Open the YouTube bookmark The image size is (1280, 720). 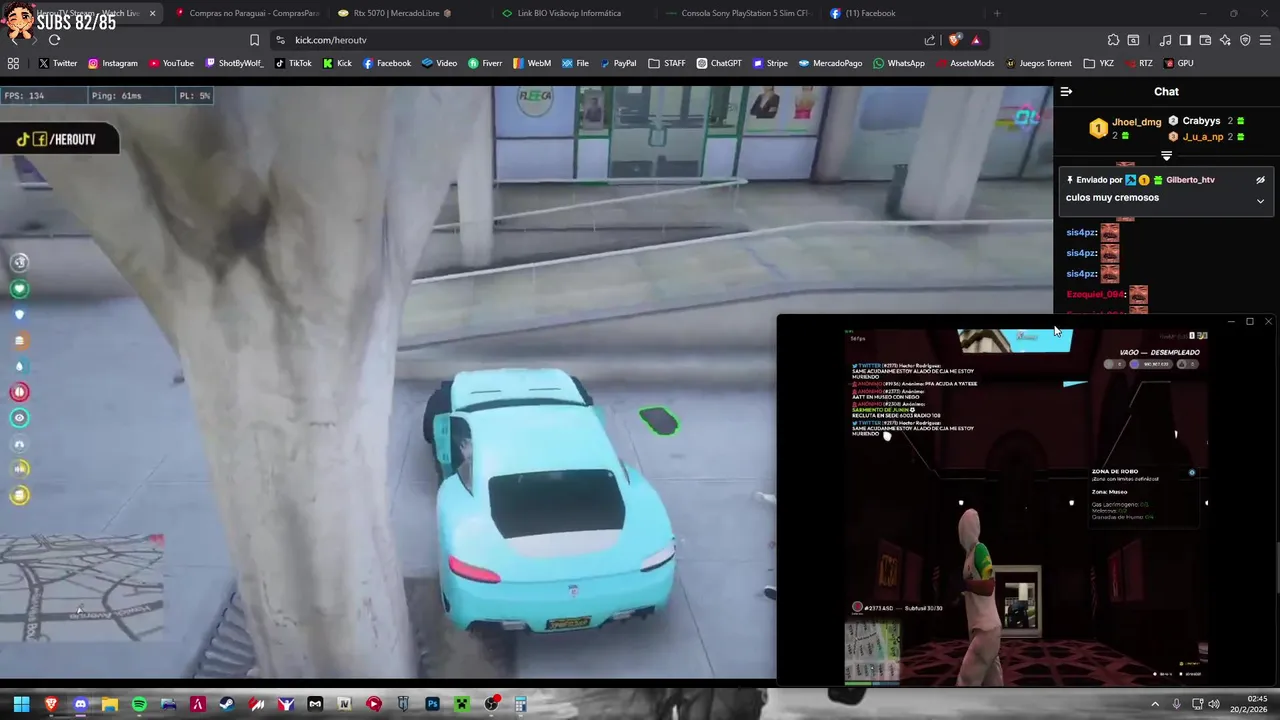171,63
